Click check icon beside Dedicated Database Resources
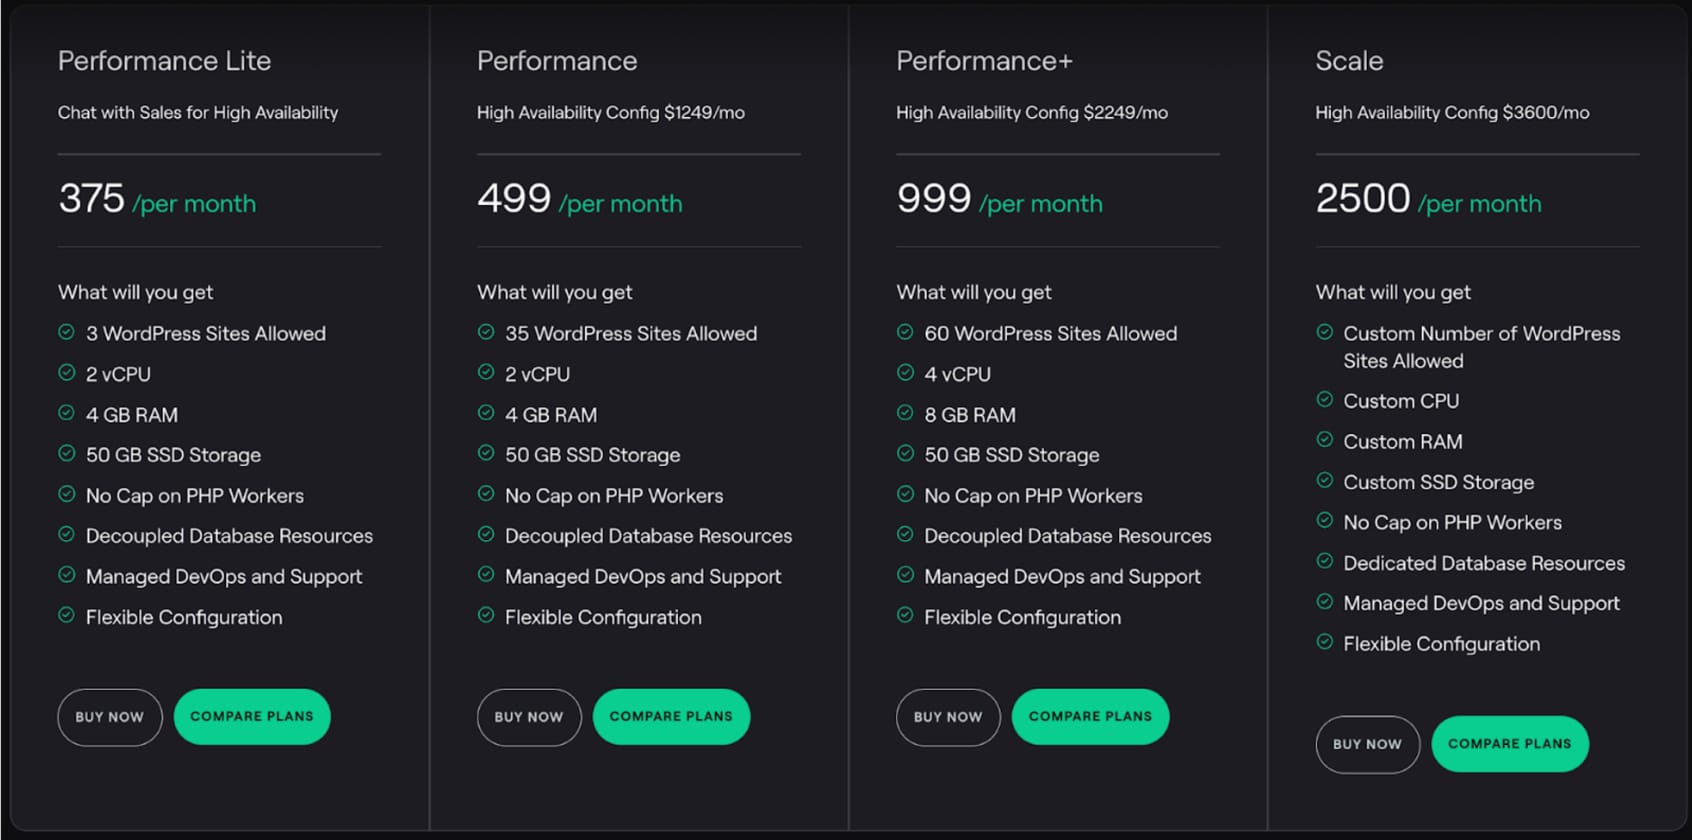Viewport: 1692px width, 840px height. (1325, 562)
